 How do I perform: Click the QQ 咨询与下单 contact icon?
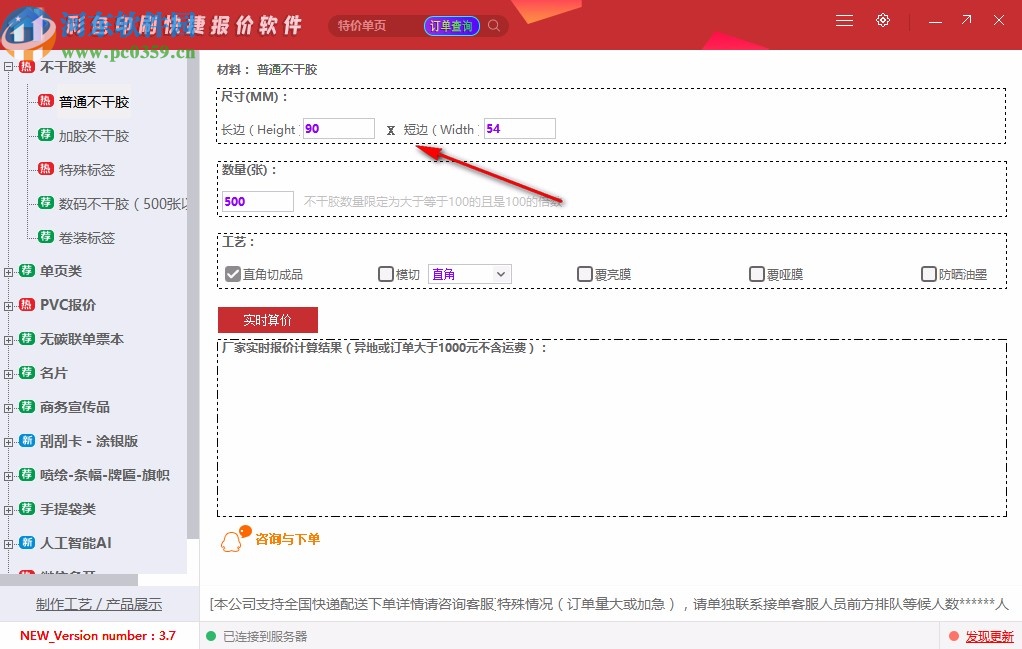[x=231, y=539]
